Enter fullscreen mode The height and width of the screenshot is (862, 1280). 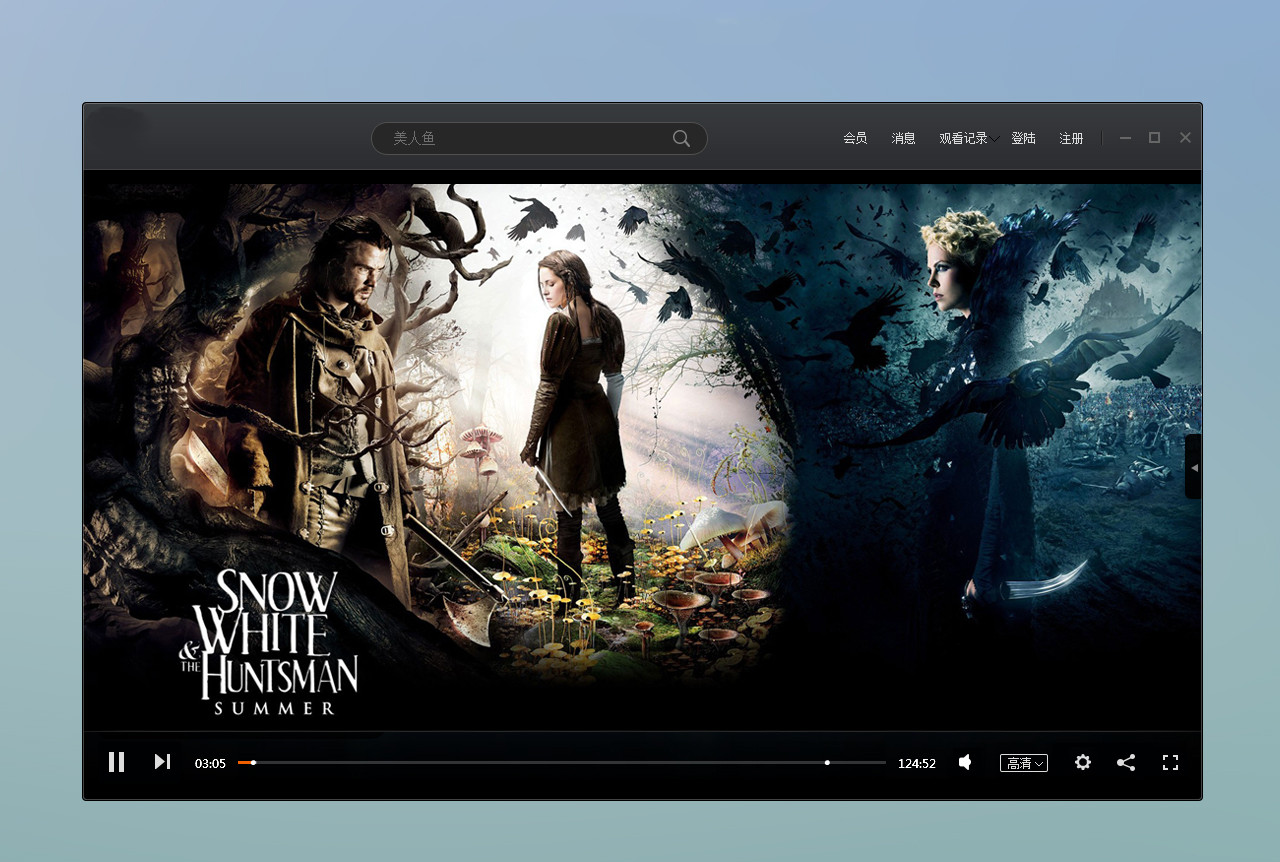[1170, 762]
